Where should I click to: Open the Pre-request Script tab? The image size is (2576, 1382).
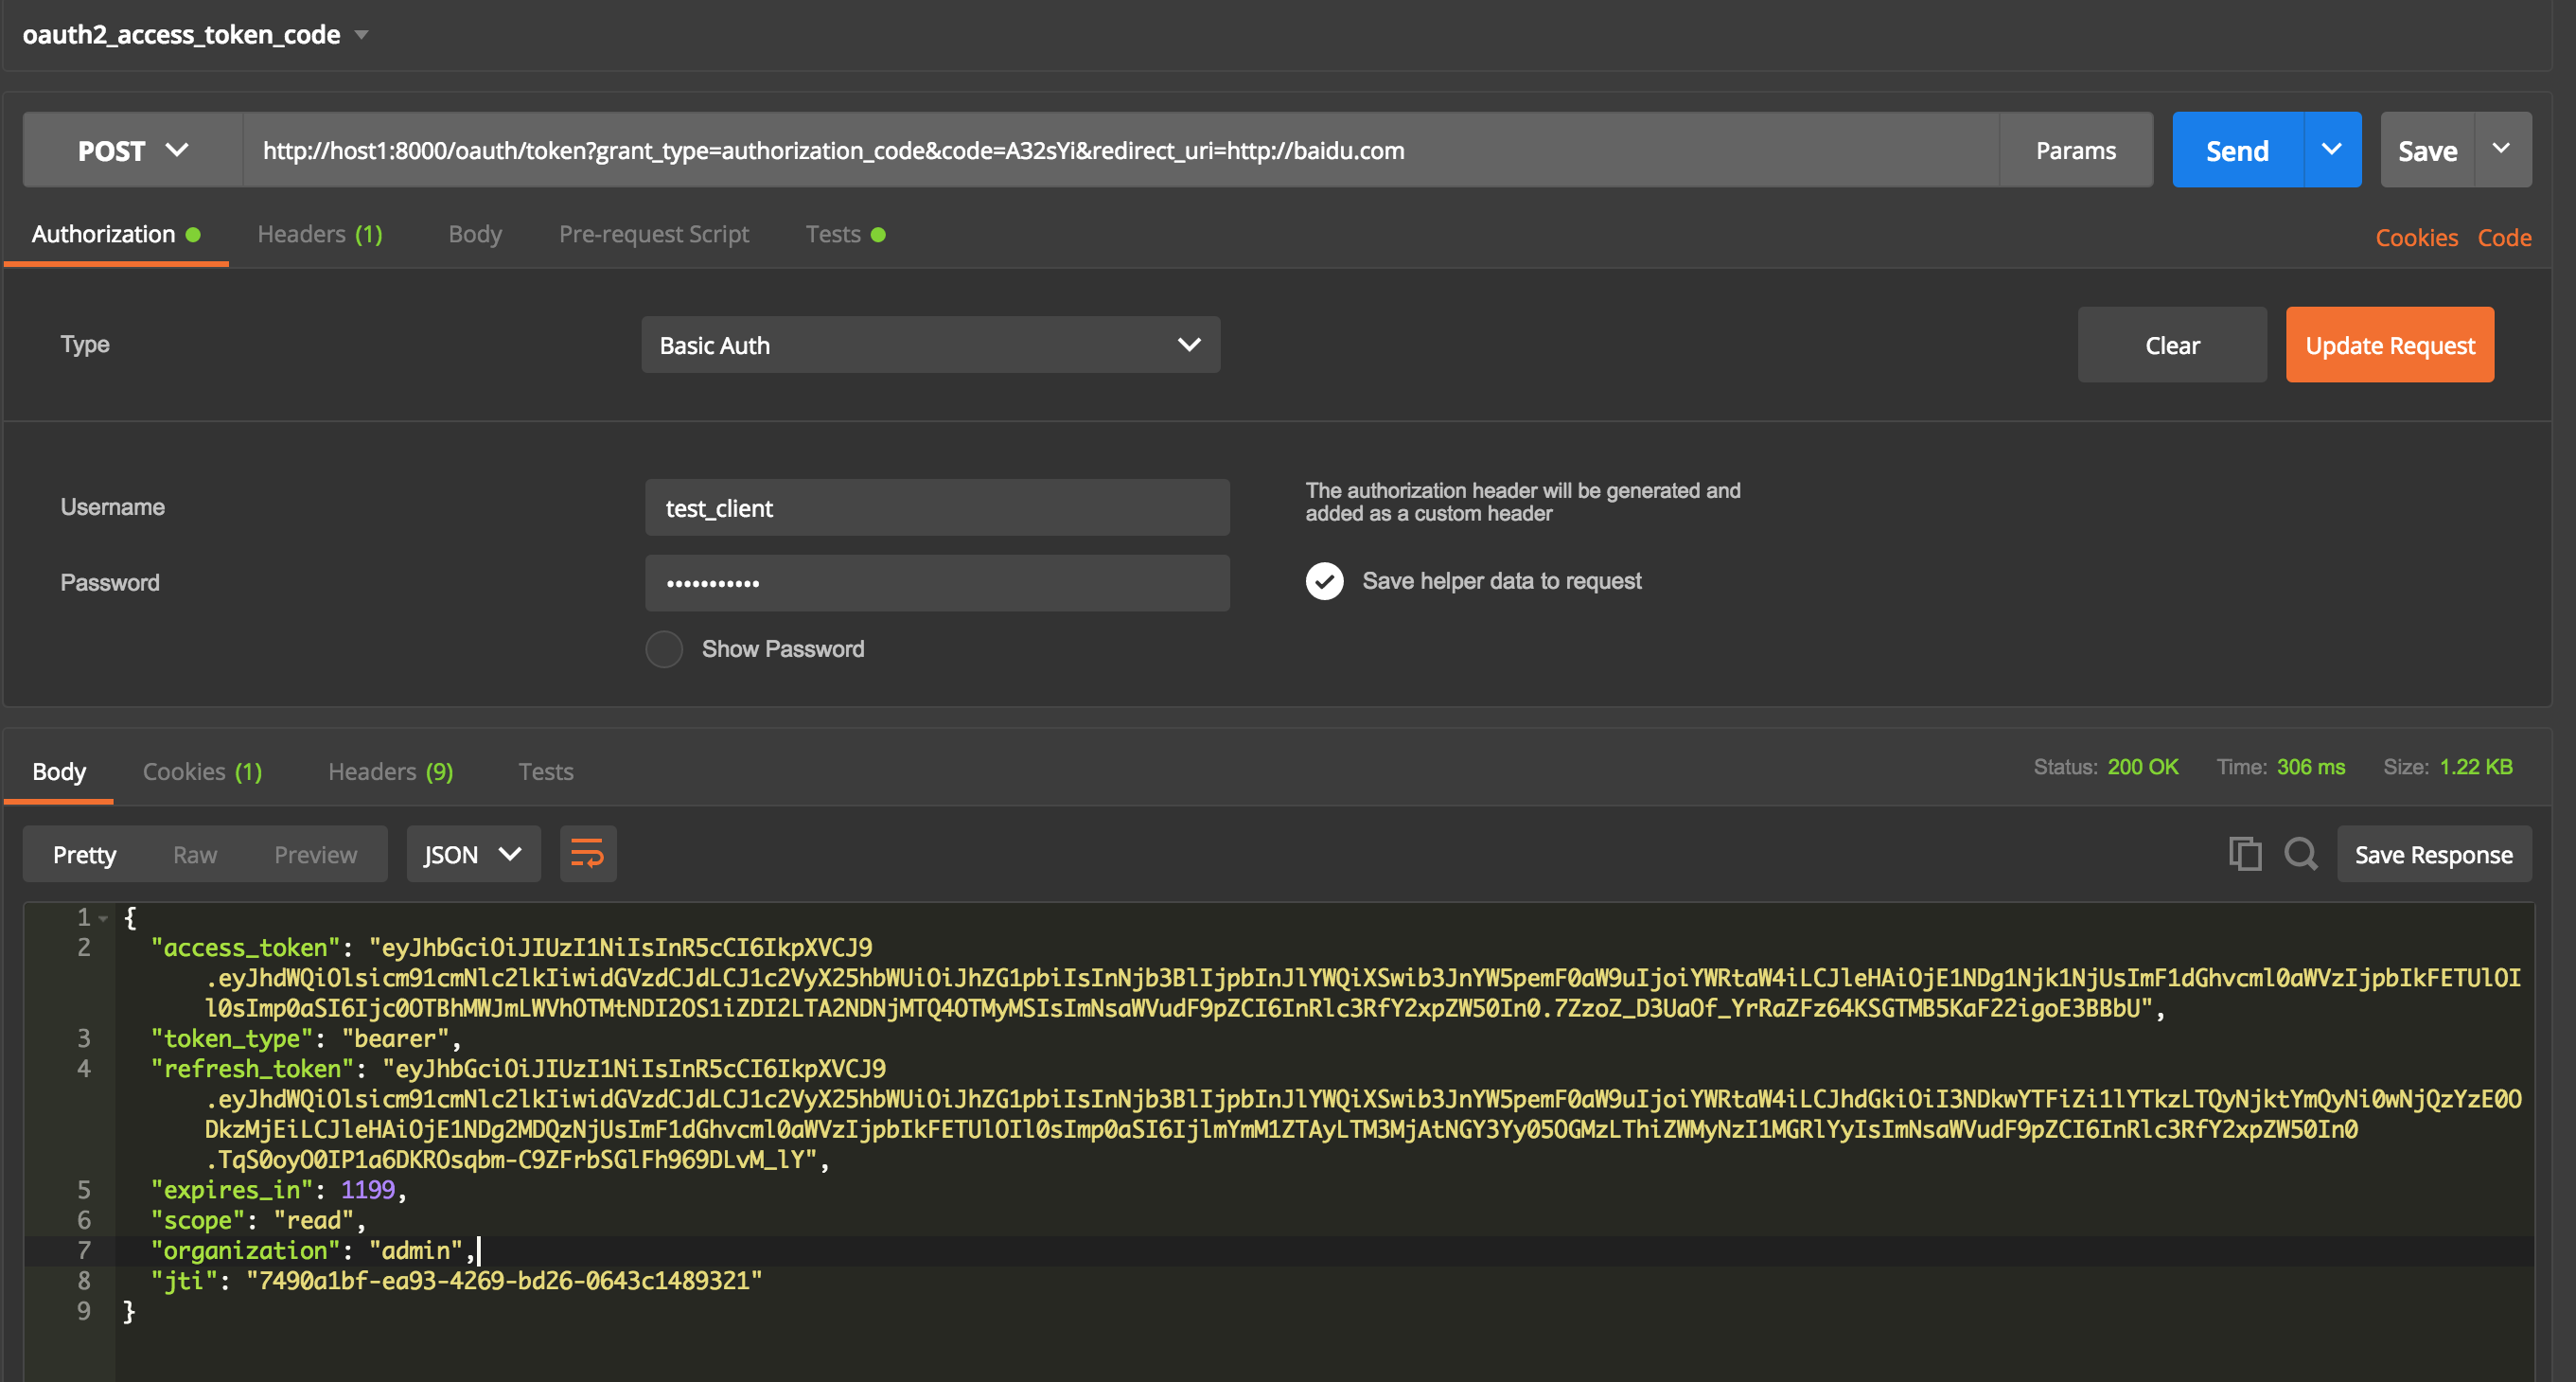tap(653, 234)
